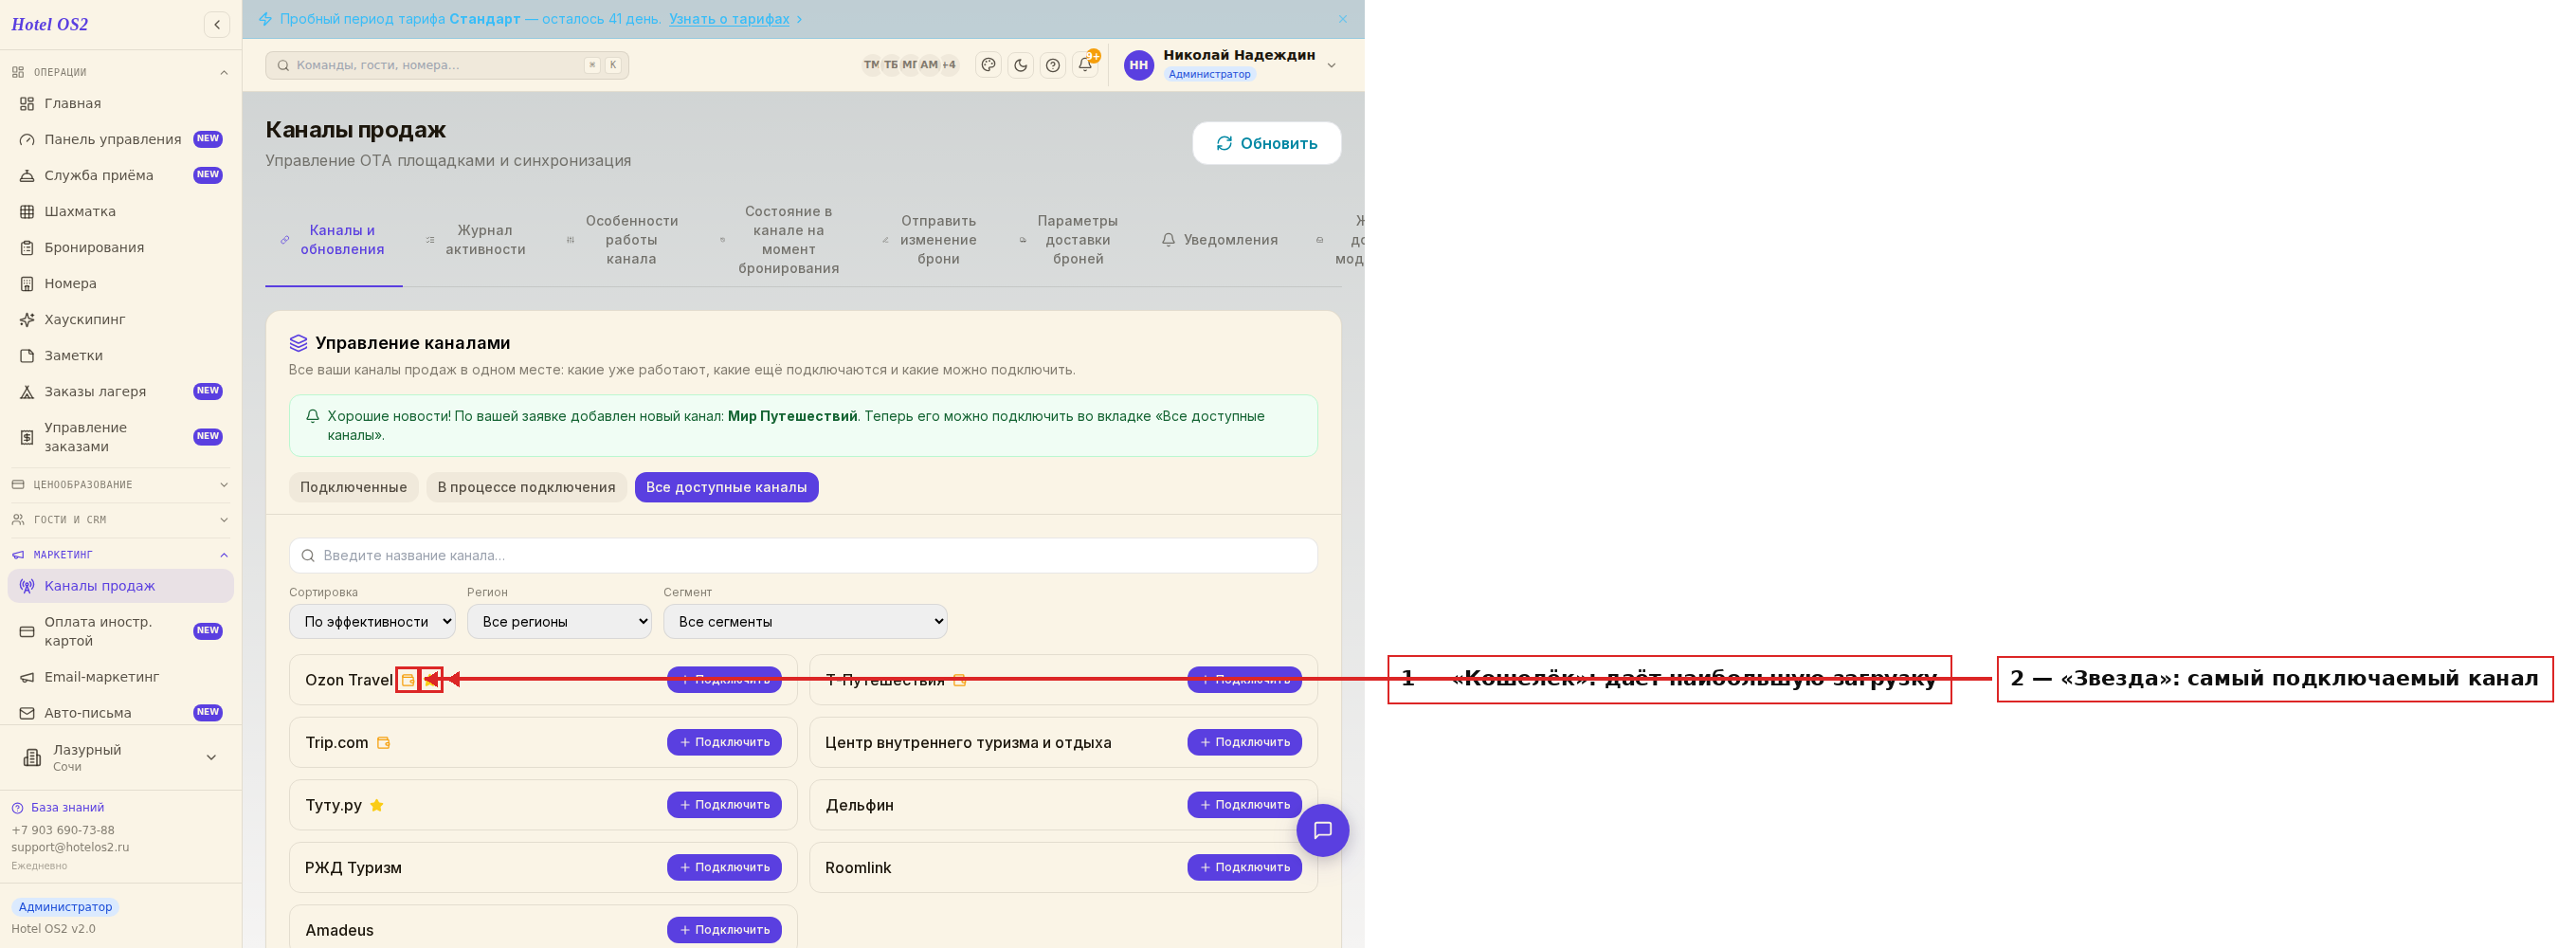Open the Сортировка dropdown
The image size is (2576, 948).
(x=372, y=621)
